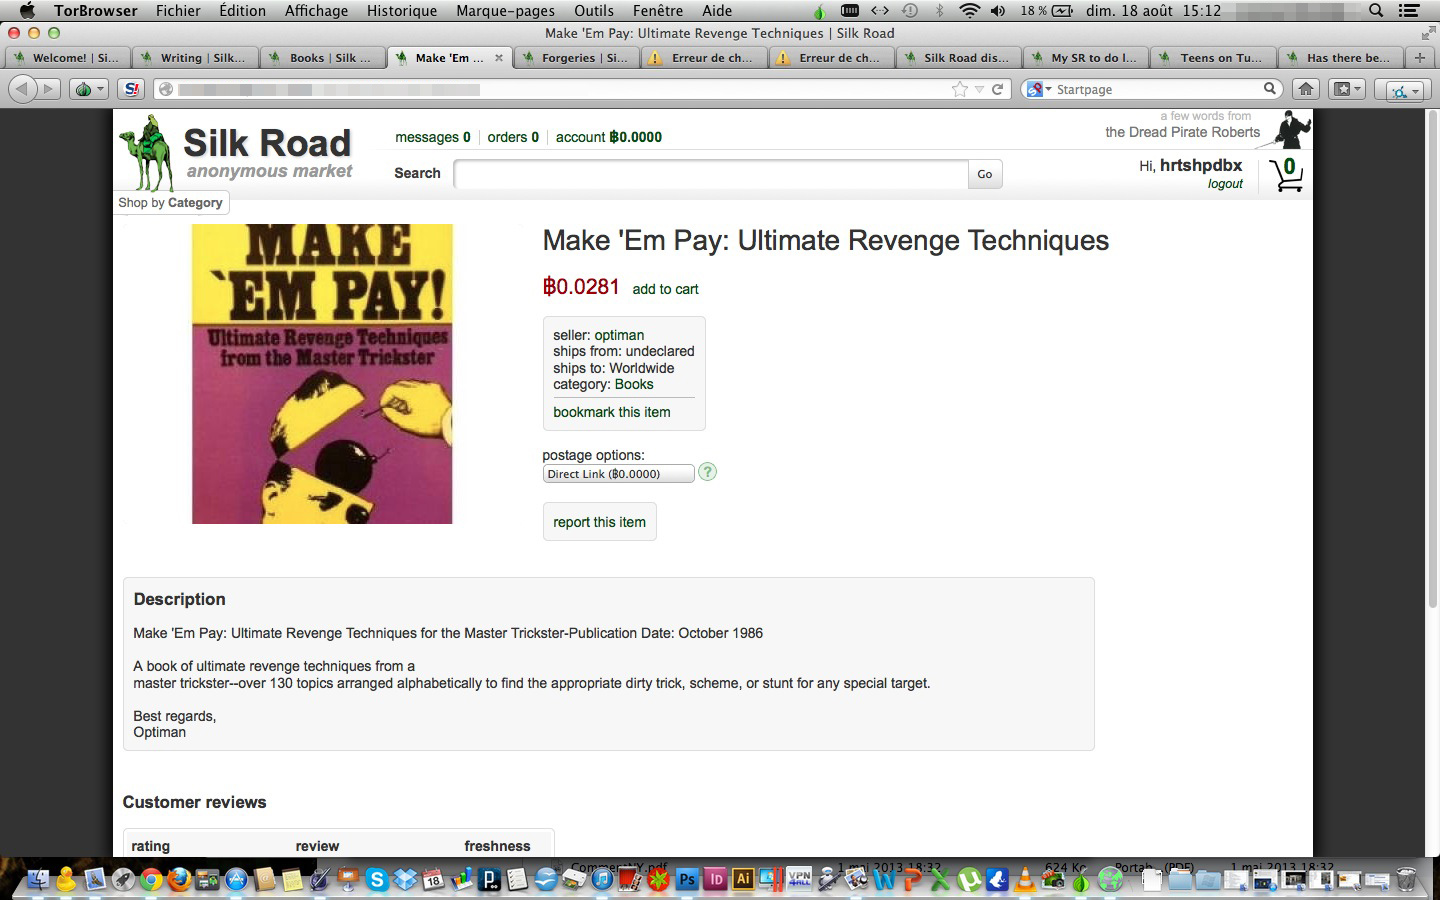Switch to the Welcome! tab
1440x900 pixels.
point(67,58)
